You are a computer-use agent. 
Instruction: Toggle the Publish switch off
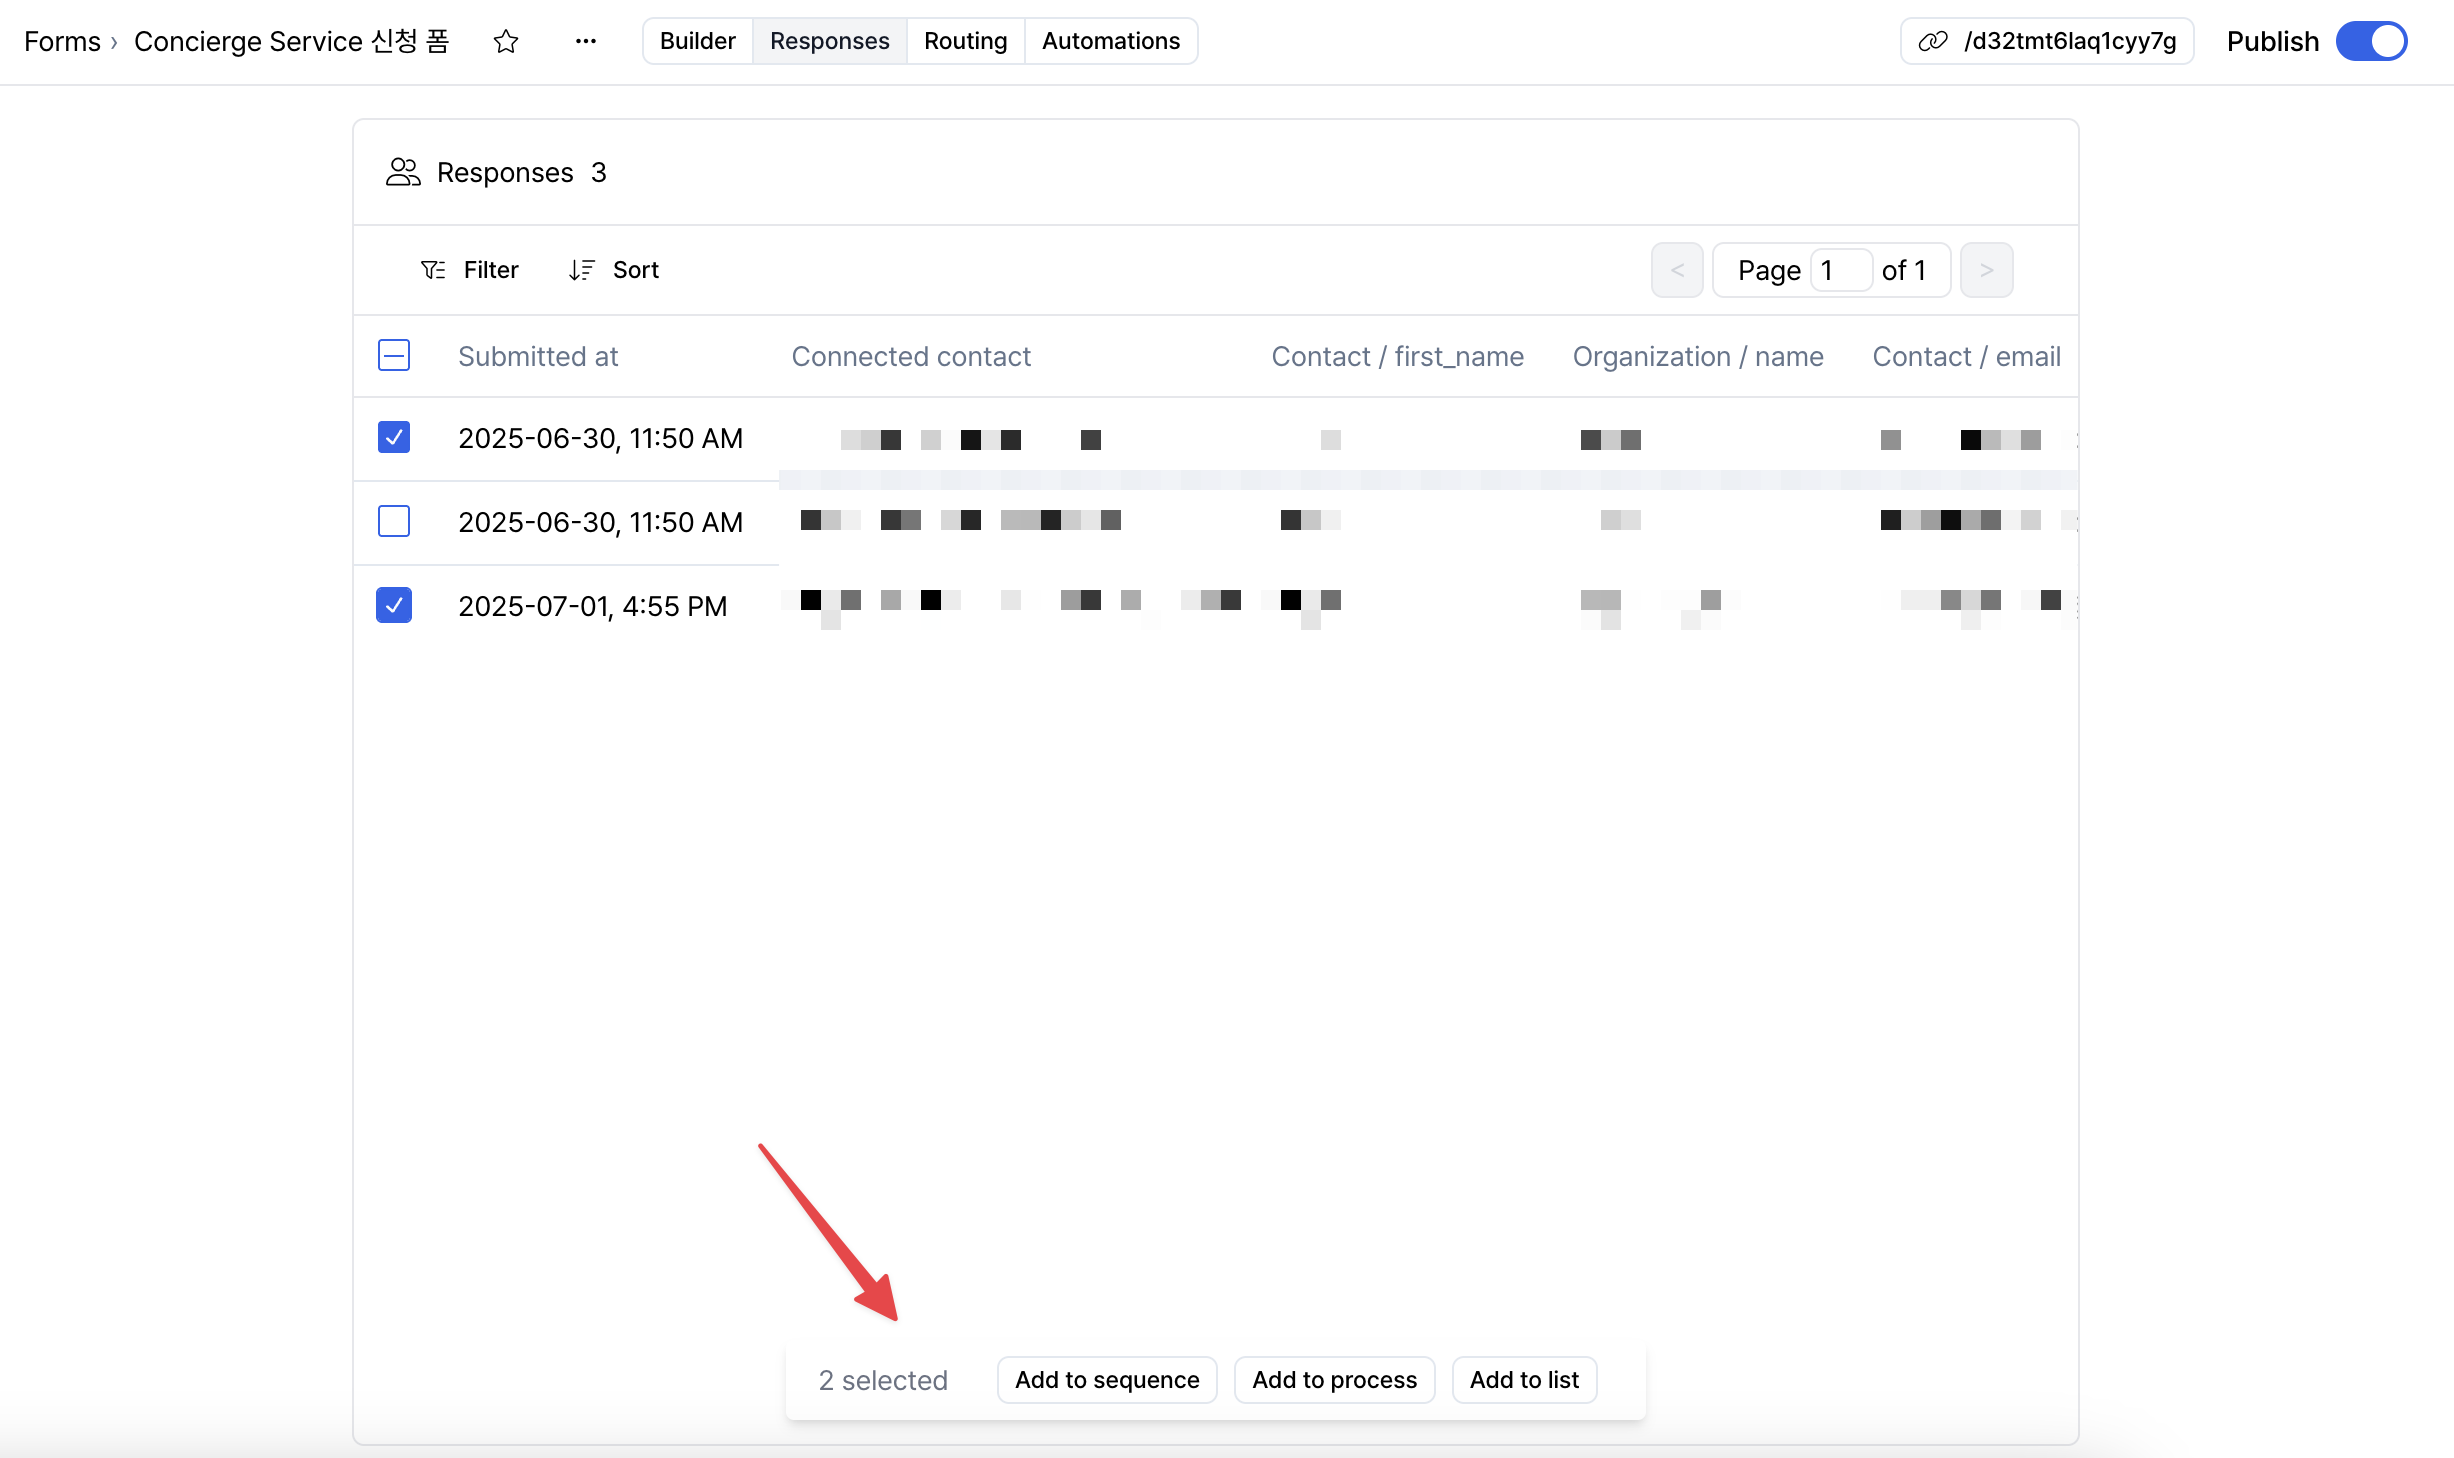pos(2371,41)
